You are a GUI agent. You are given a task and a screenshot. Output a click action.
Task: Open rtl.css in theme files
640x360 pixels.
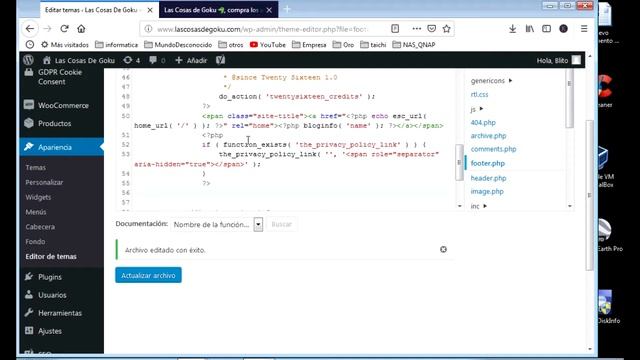pos(479,94)
